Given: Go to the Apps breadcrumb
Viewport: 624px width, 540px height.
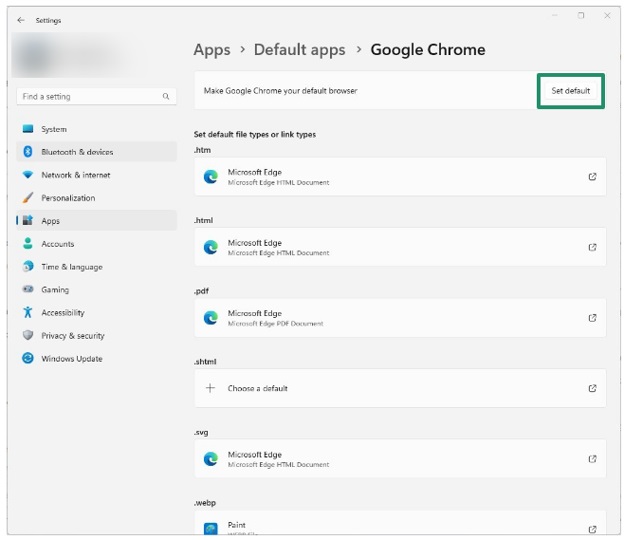Looking at the screenshot, I should coord(212,50).
